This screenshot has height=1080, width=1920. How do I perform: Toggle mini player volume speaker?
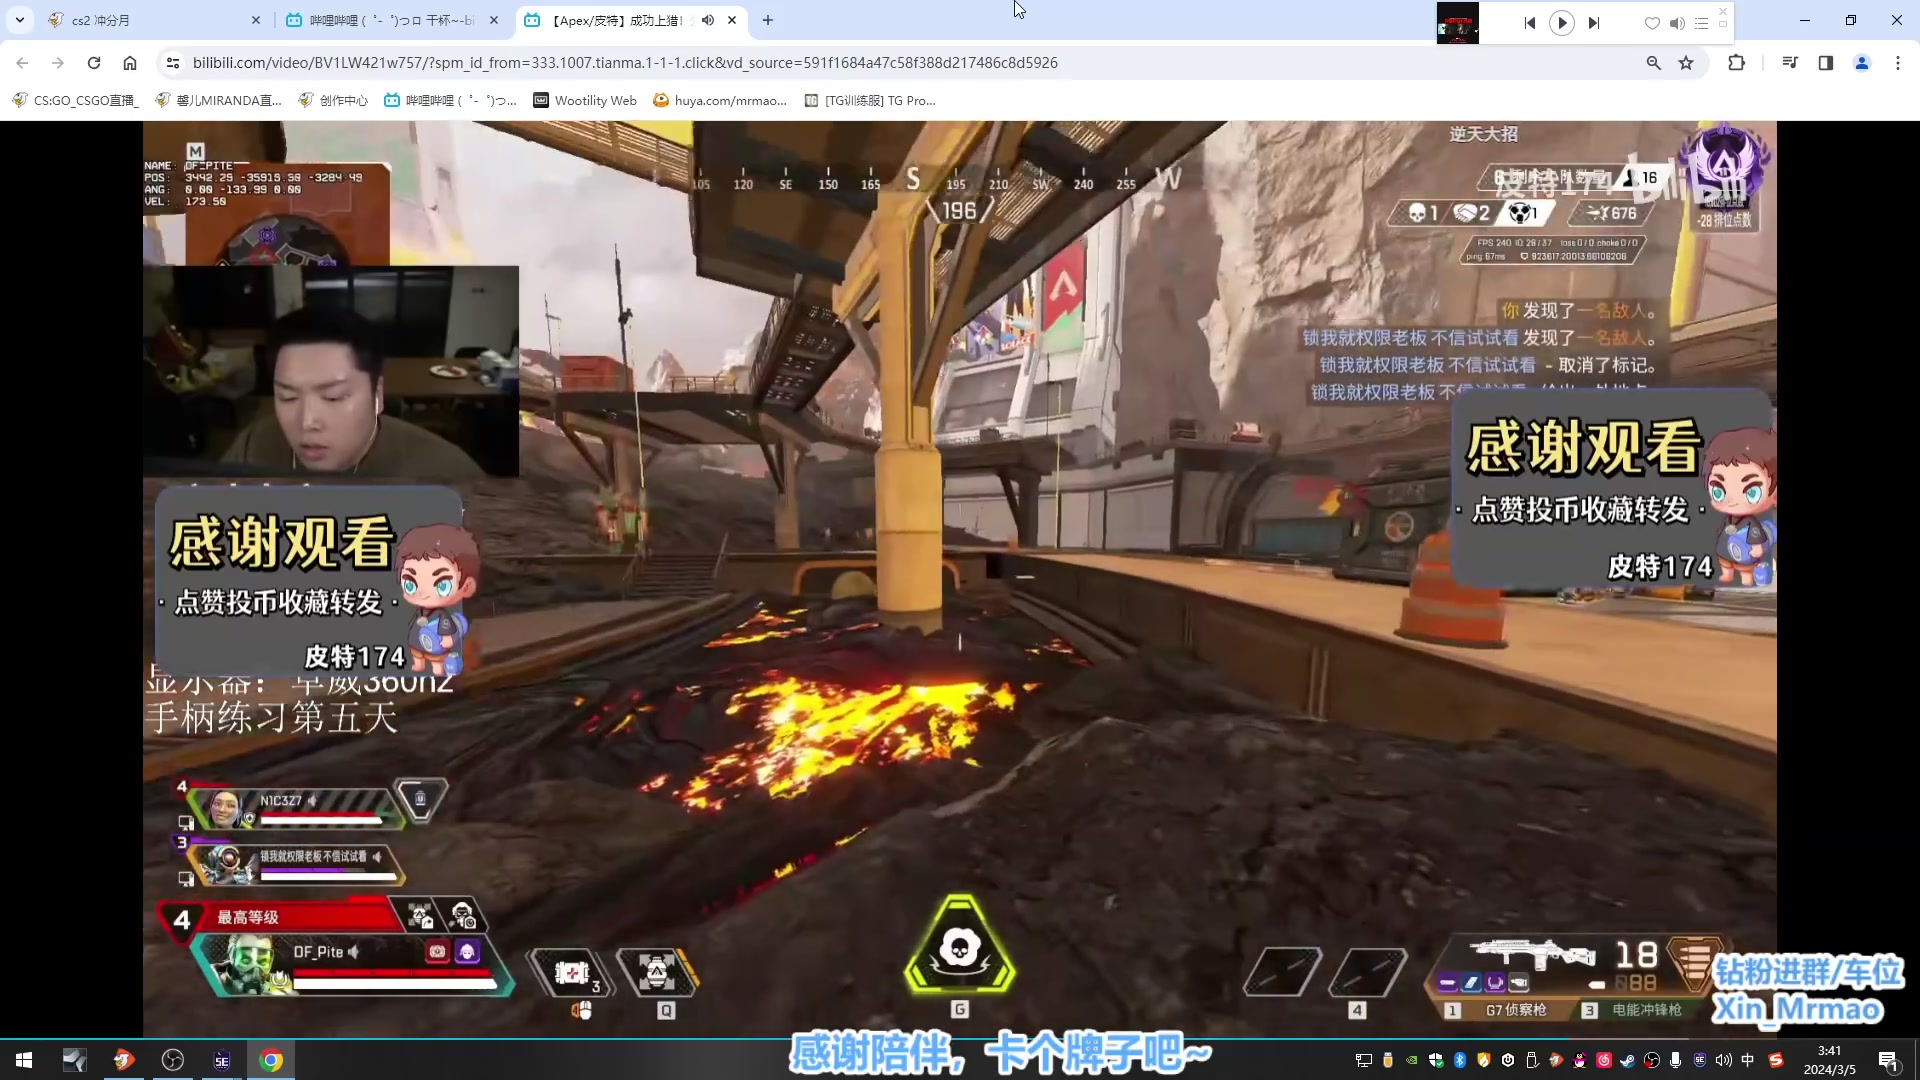point(1677,23)
